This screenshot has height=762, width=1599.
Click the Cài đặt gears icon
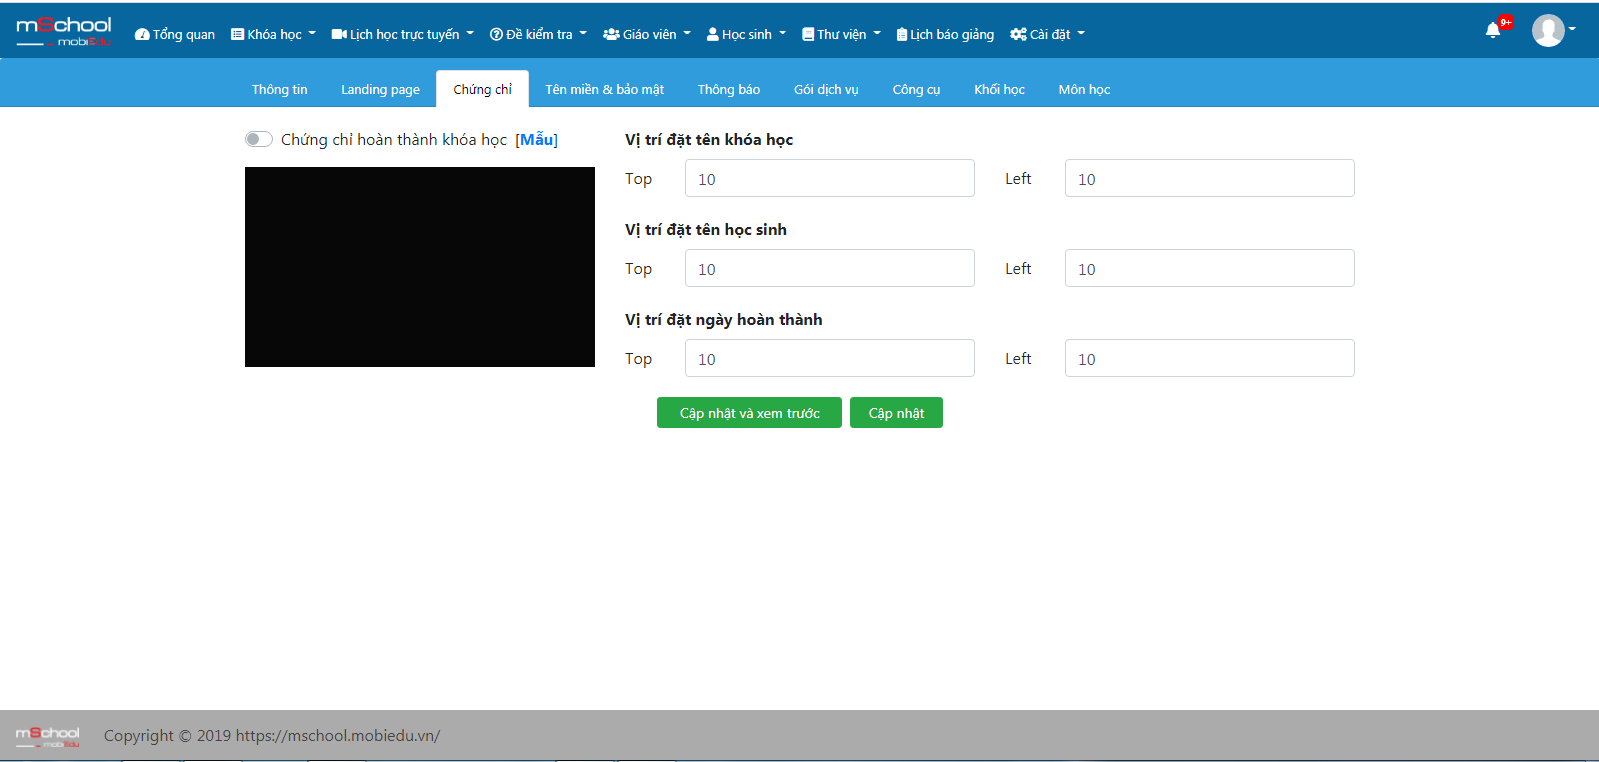[1018, 34]
